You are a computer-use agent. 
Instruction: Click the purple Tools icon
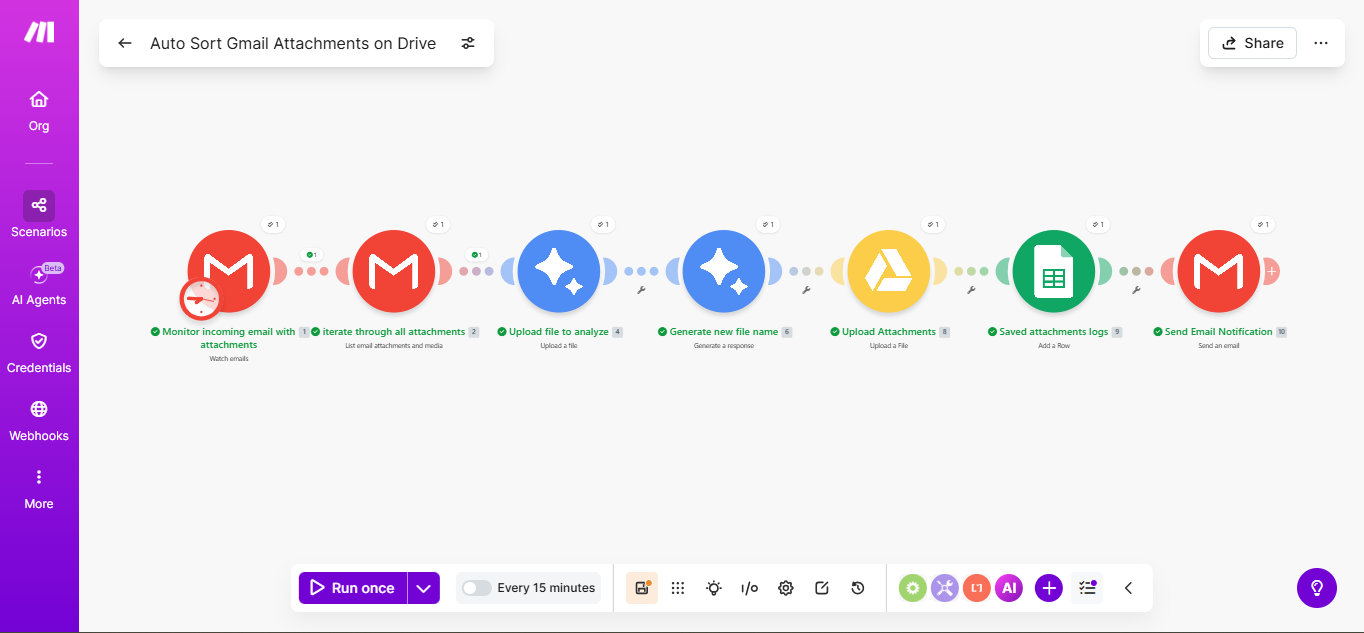coord(945,588)
